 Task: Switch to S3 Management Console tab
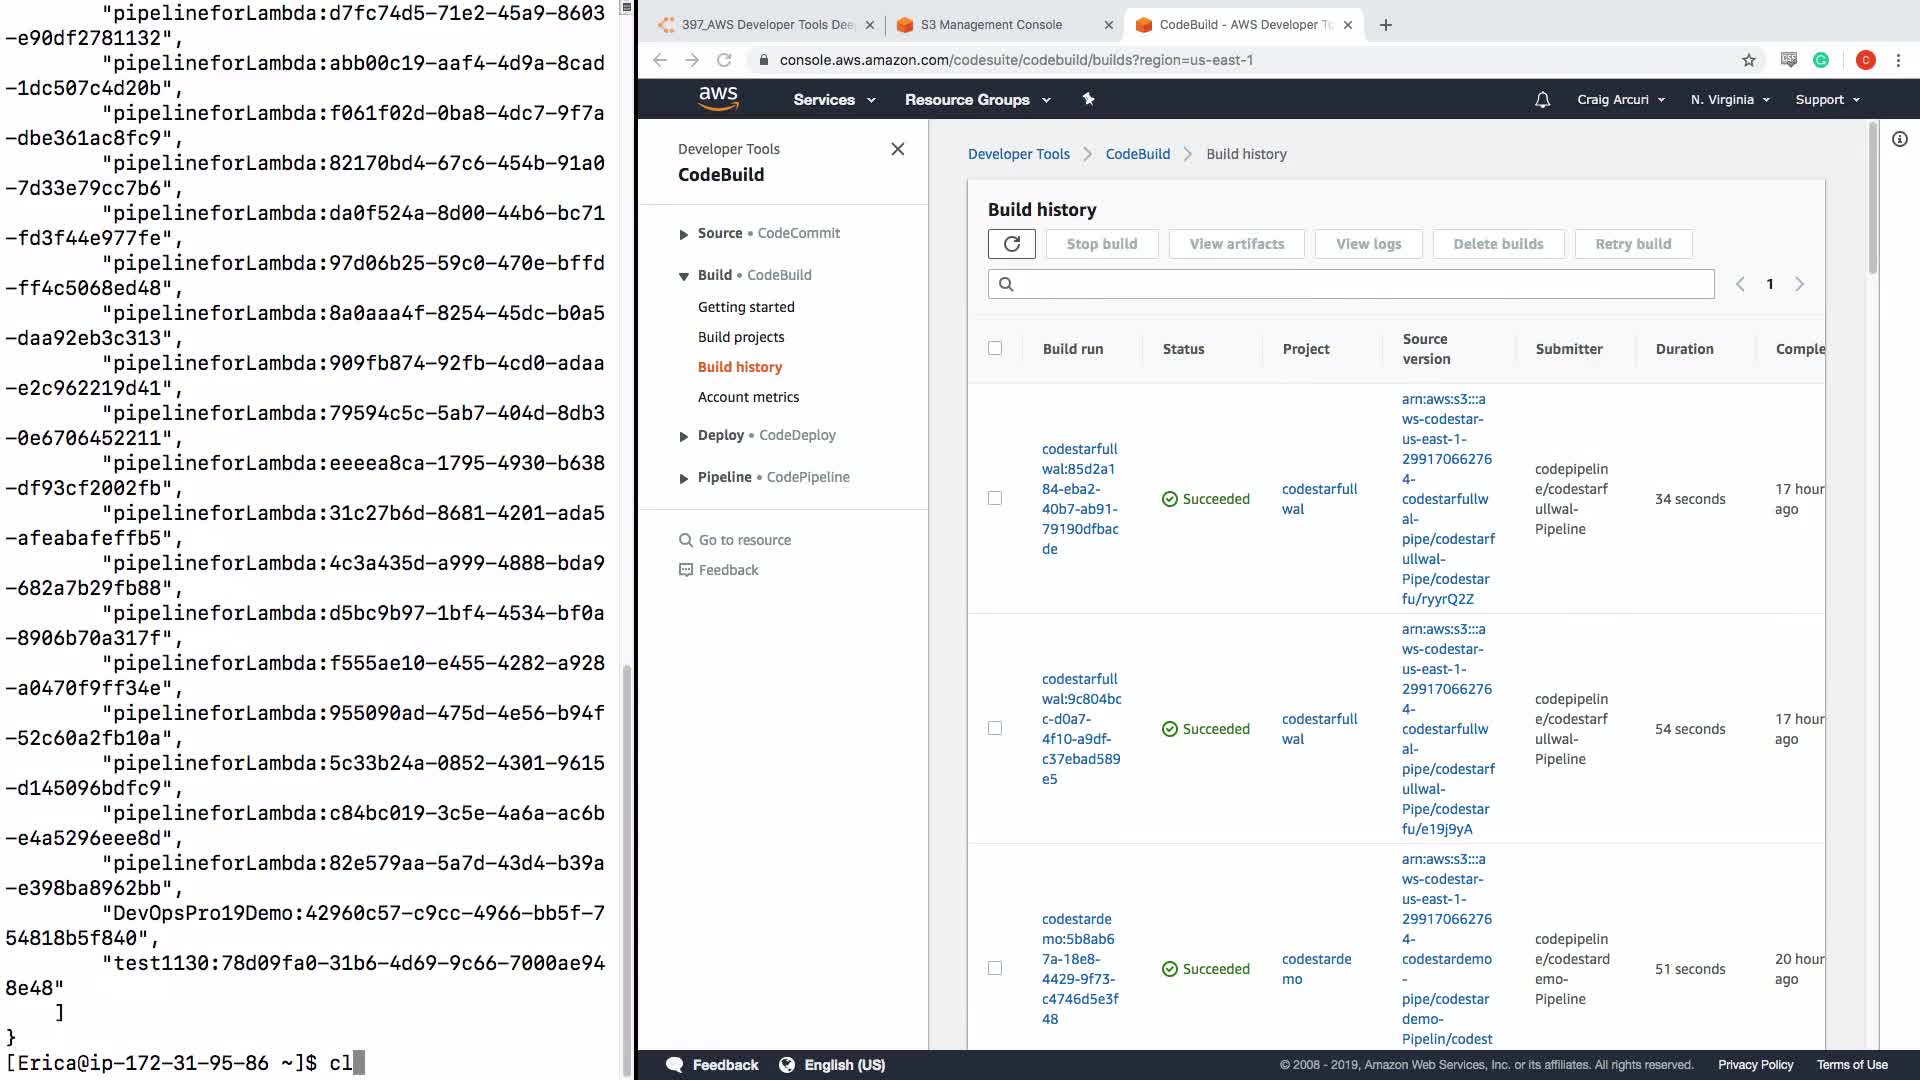pos(990,25)
